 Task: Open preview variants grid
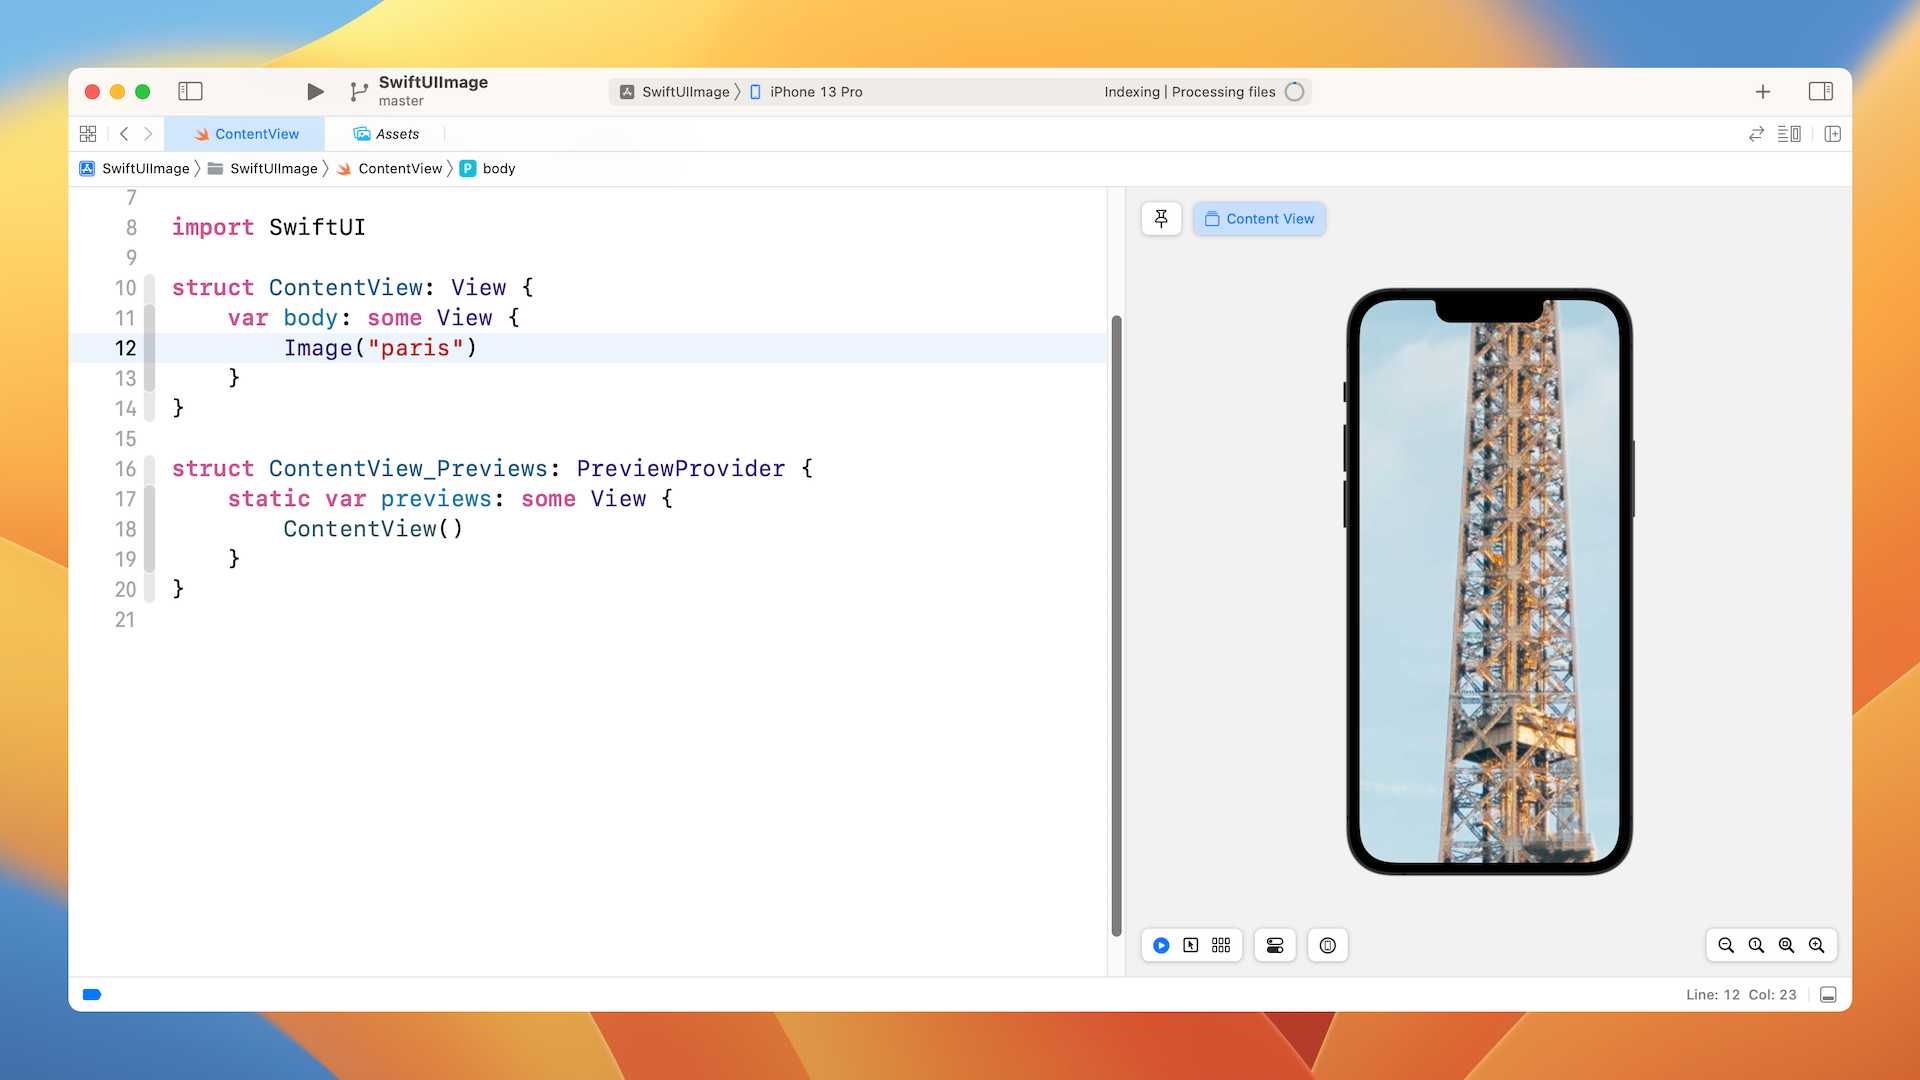pos(1221,945)
